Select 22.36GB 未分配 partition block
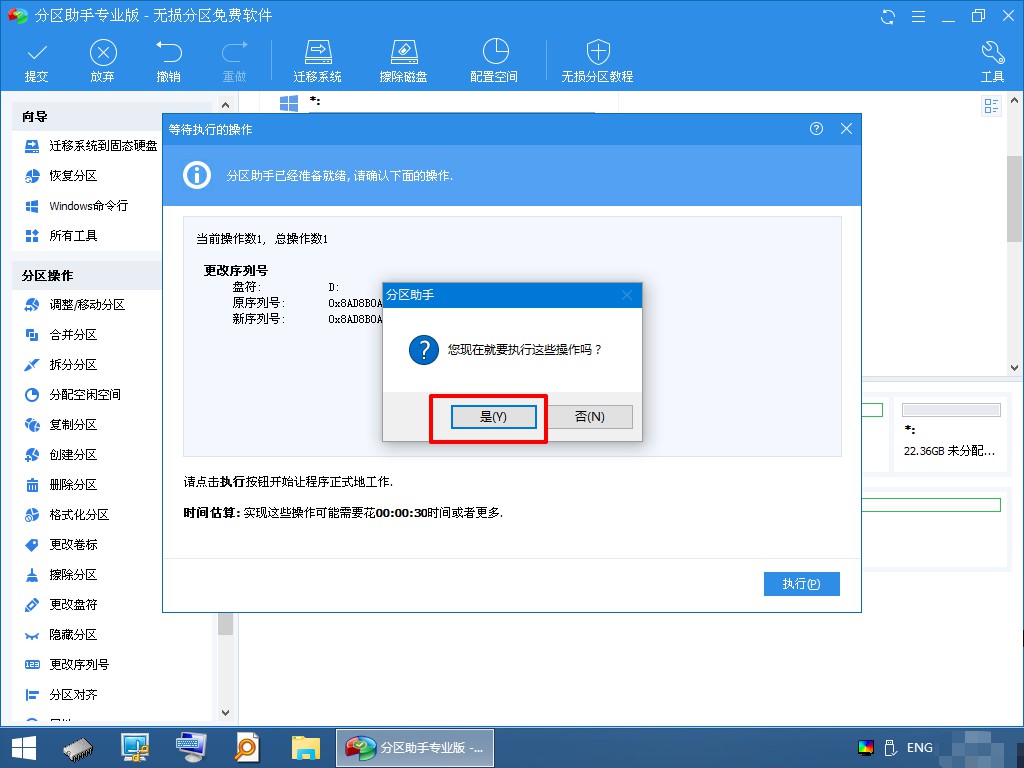Viewport: 1024px width, 768px height. [951, 434]
